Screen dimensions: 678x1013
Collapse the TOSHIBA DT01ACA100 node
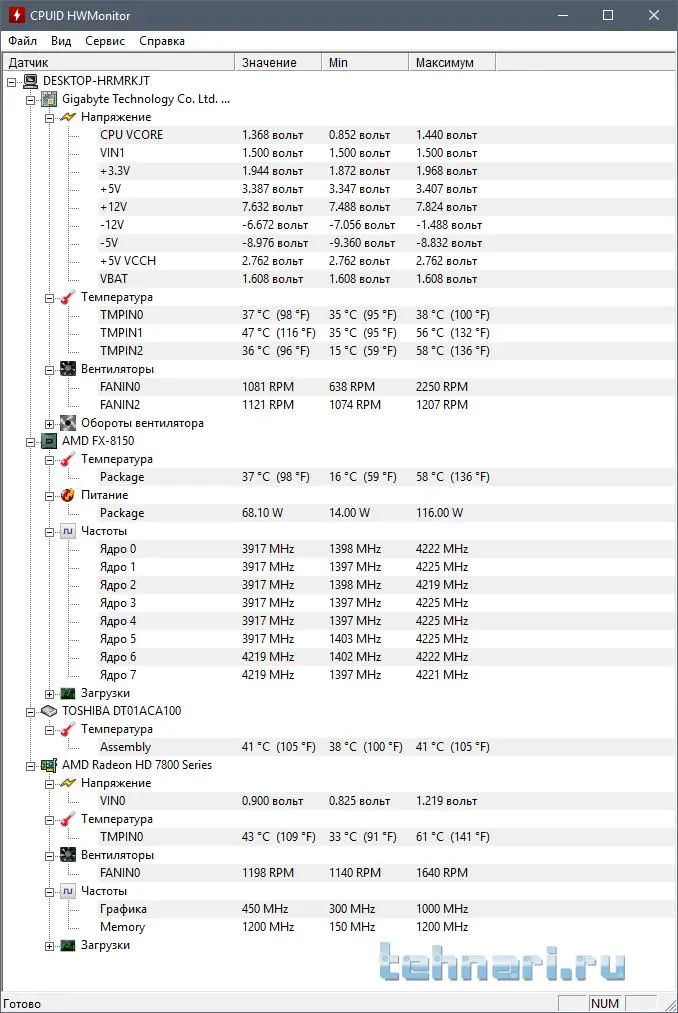click(30, 711)
